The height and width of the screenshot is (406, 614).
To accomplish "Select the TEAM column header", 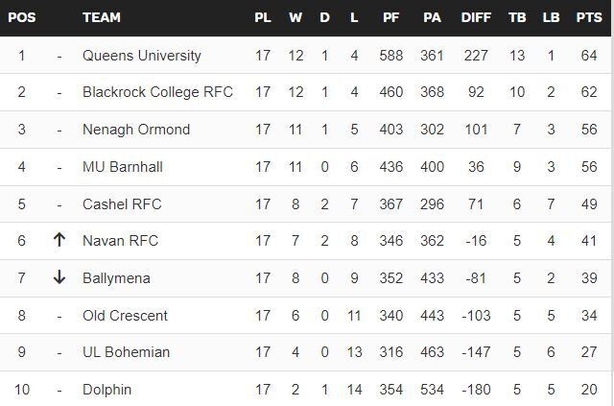I will tap(101, 18).
